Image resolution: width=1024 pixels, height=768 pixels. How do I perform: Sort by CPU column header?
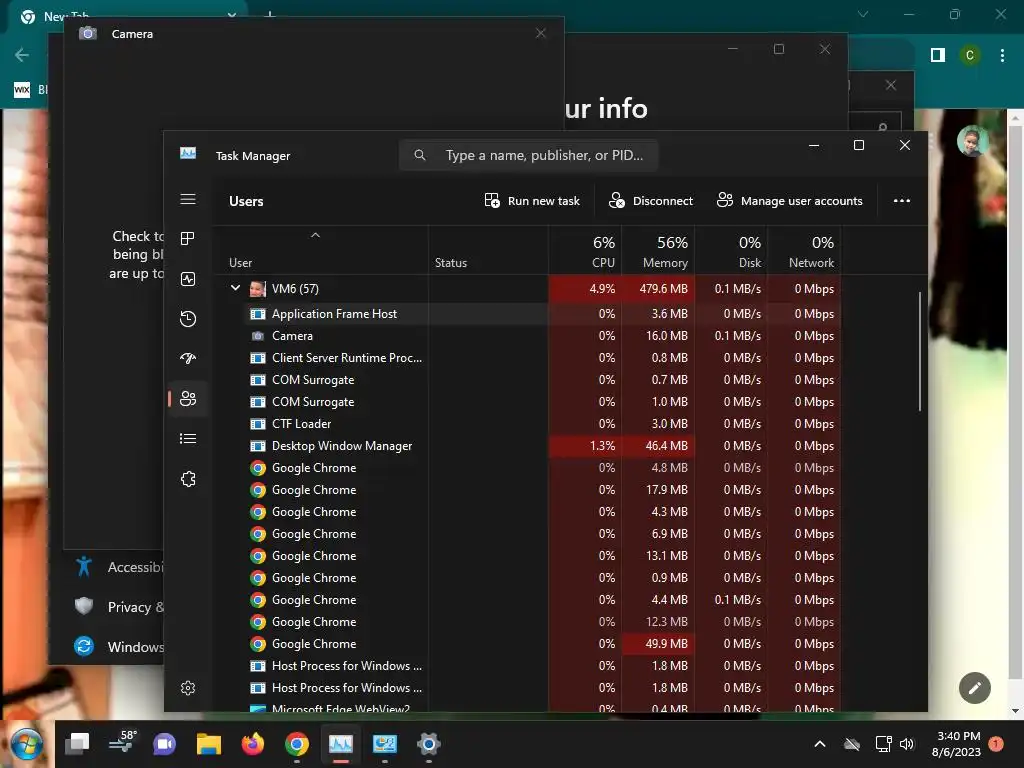click(585, 251)
